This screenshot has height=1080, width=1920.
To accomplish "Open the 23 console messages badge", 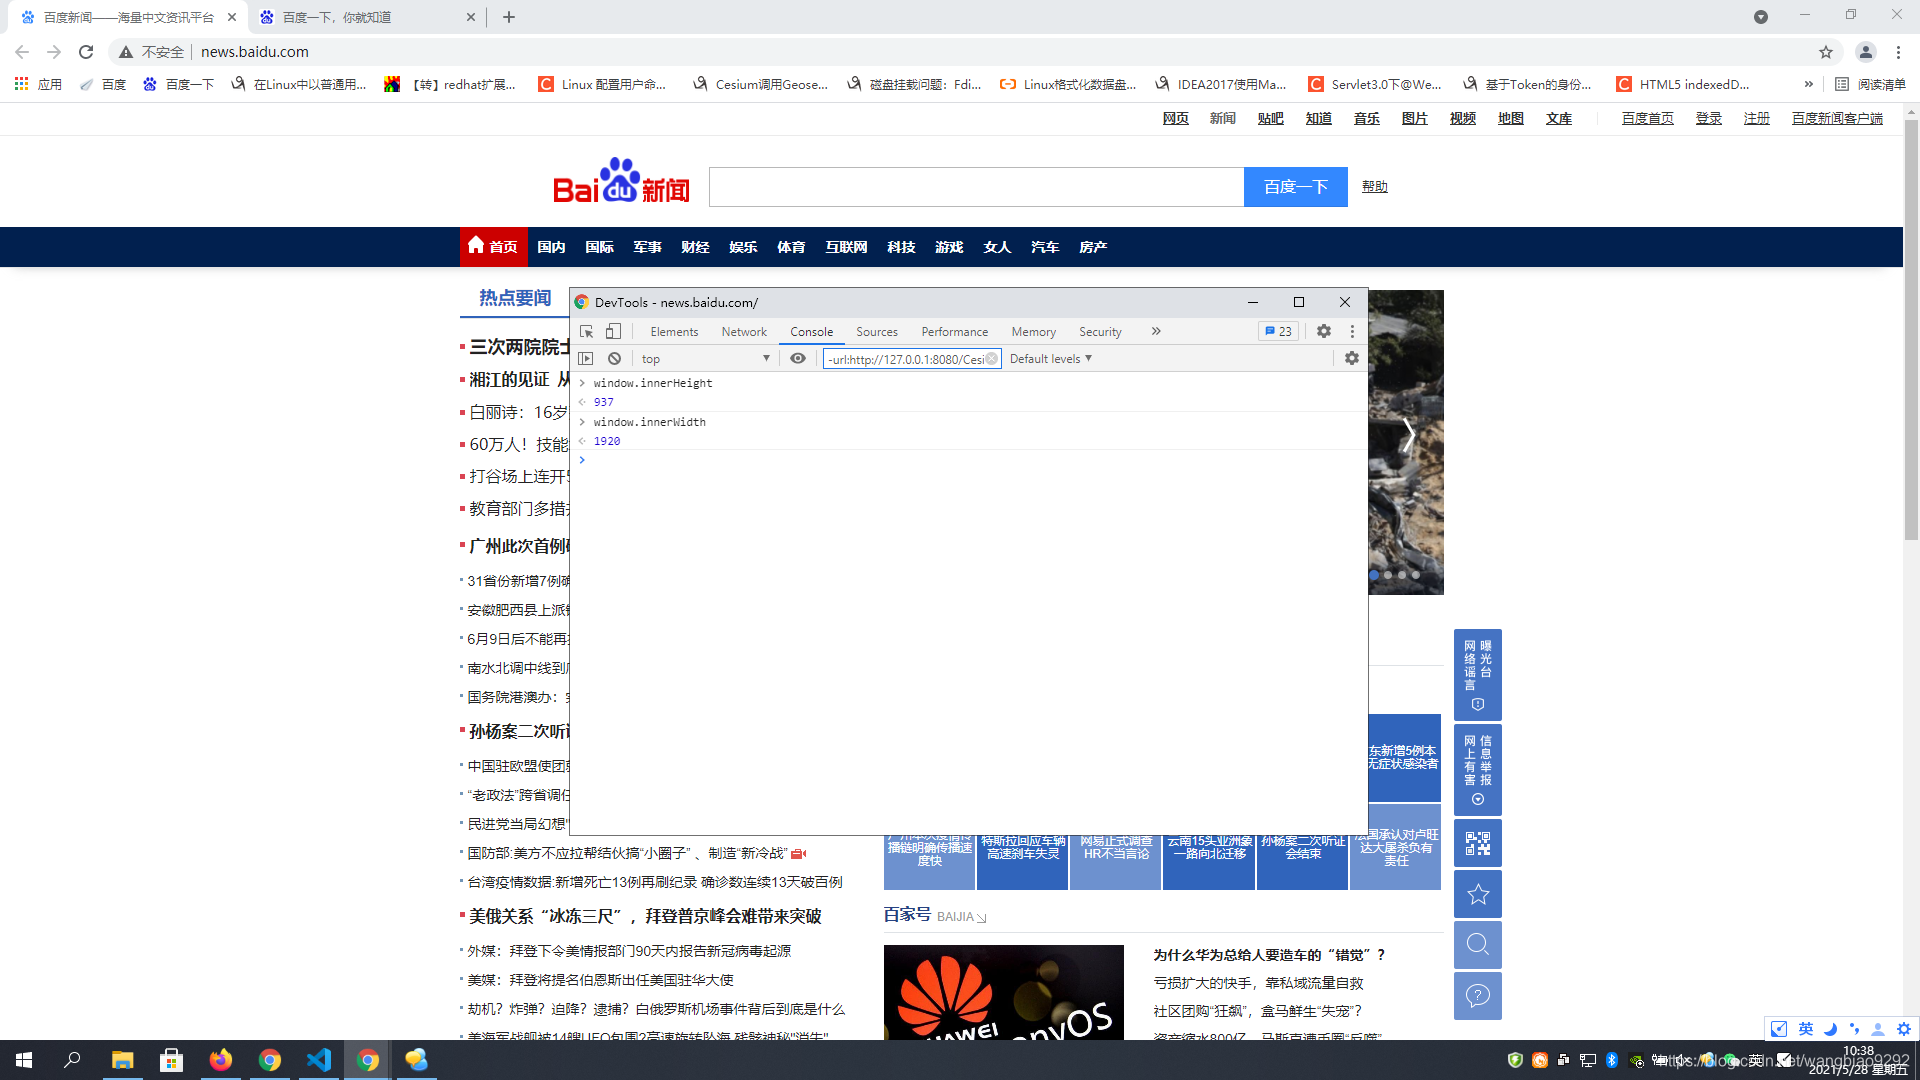I will (x=1278, y=331).
